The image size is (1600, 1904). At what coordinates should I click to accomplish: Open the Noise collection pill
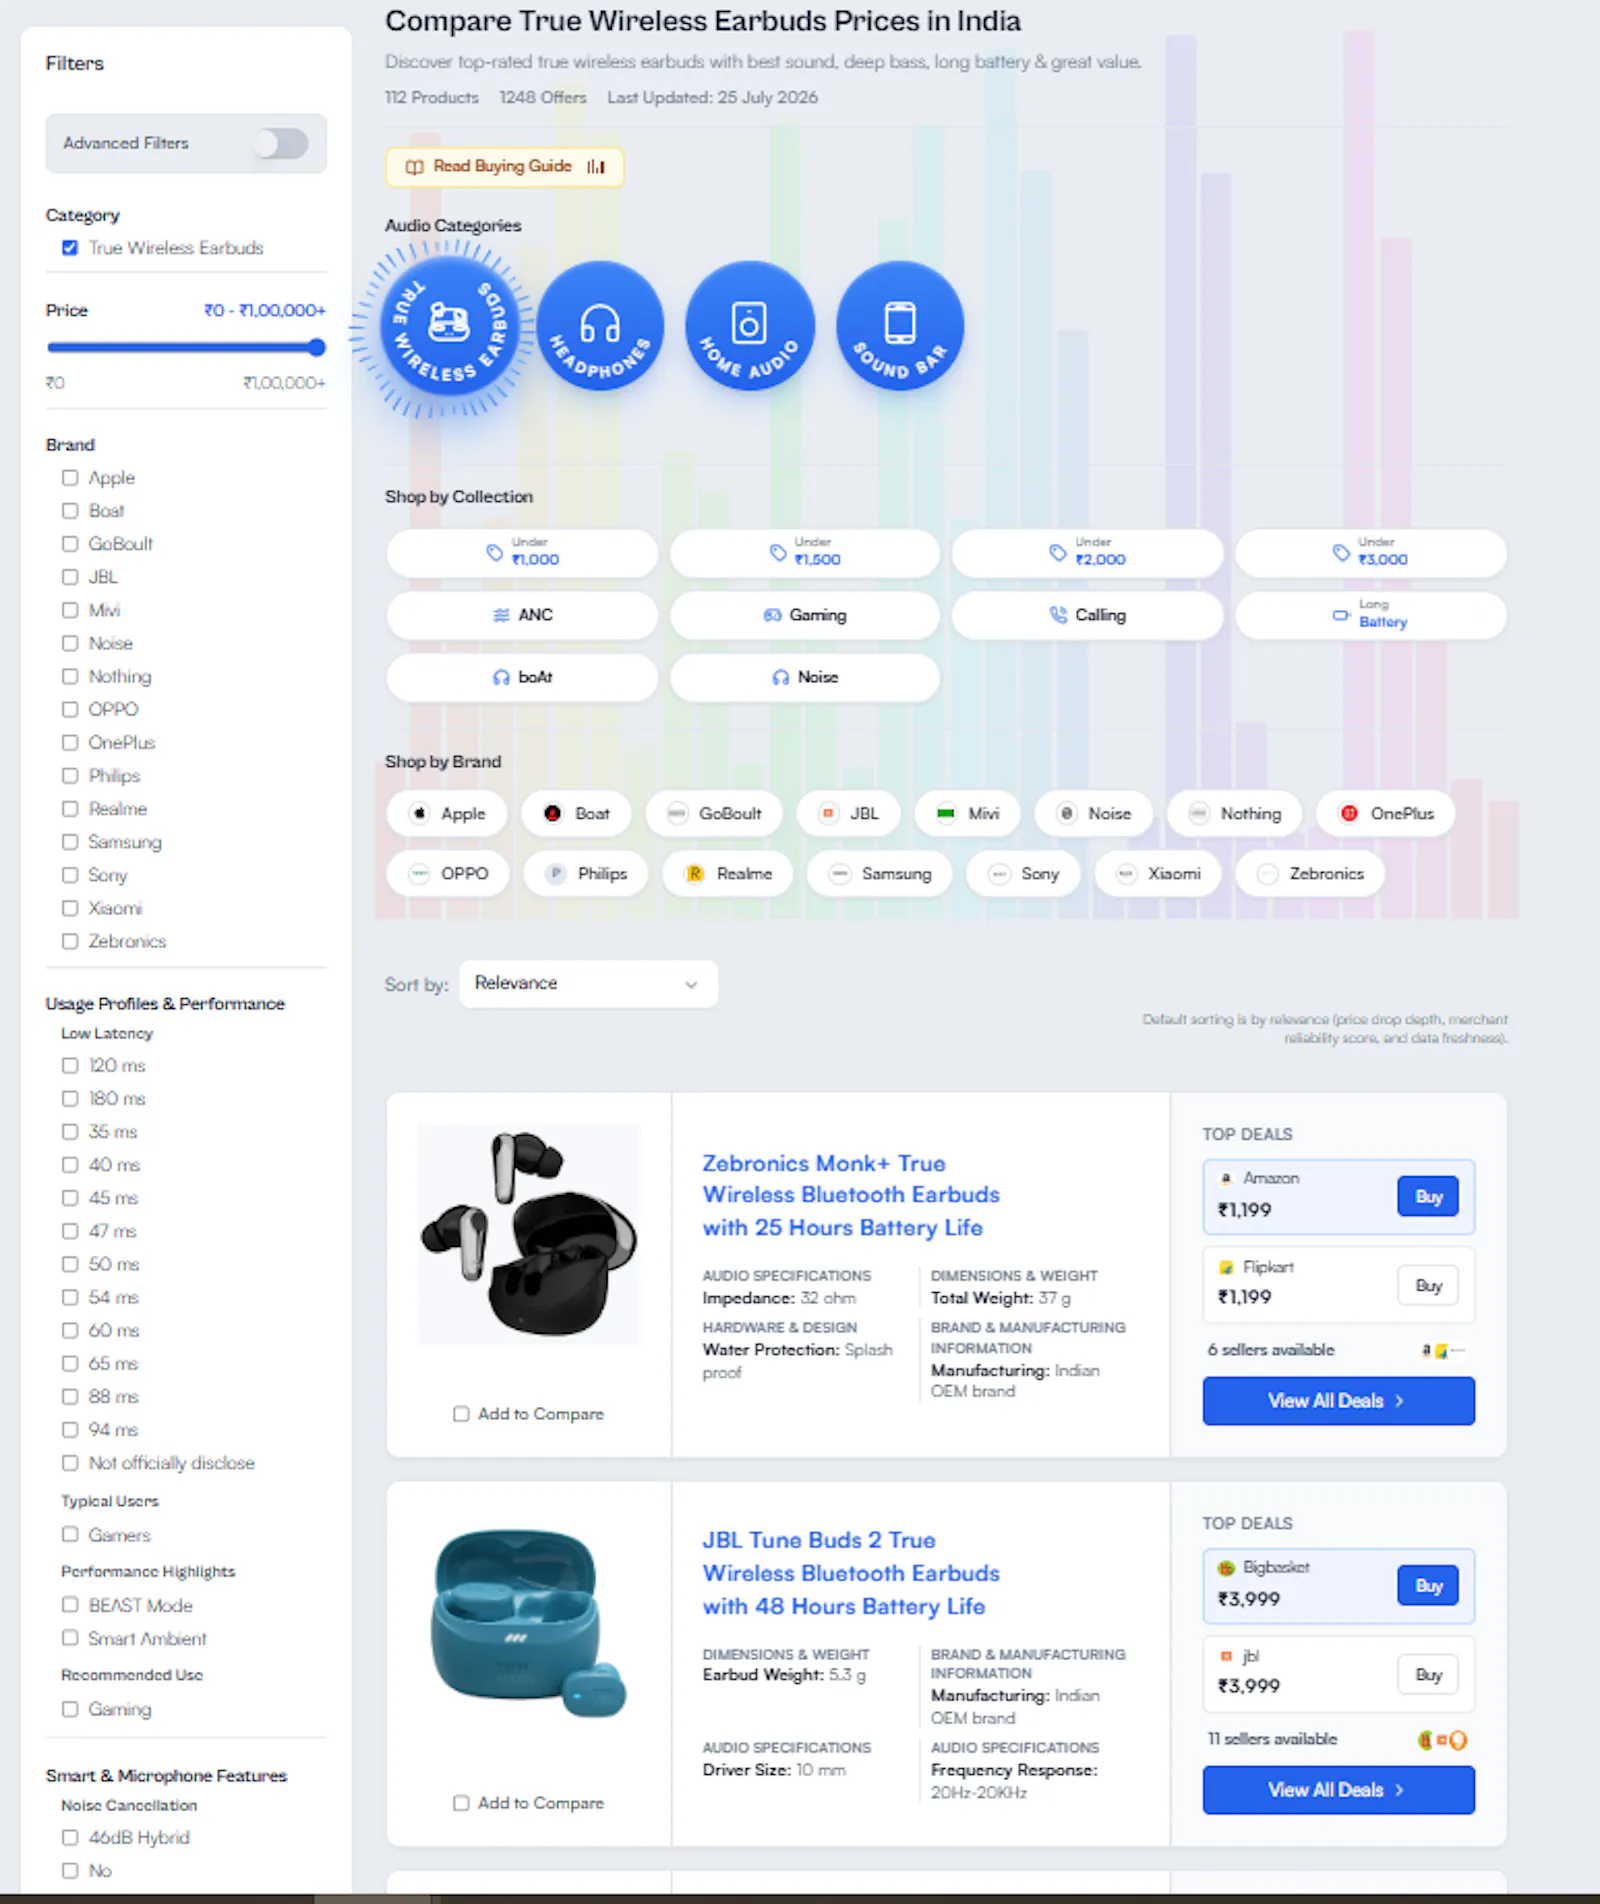[x=805, y=677]
